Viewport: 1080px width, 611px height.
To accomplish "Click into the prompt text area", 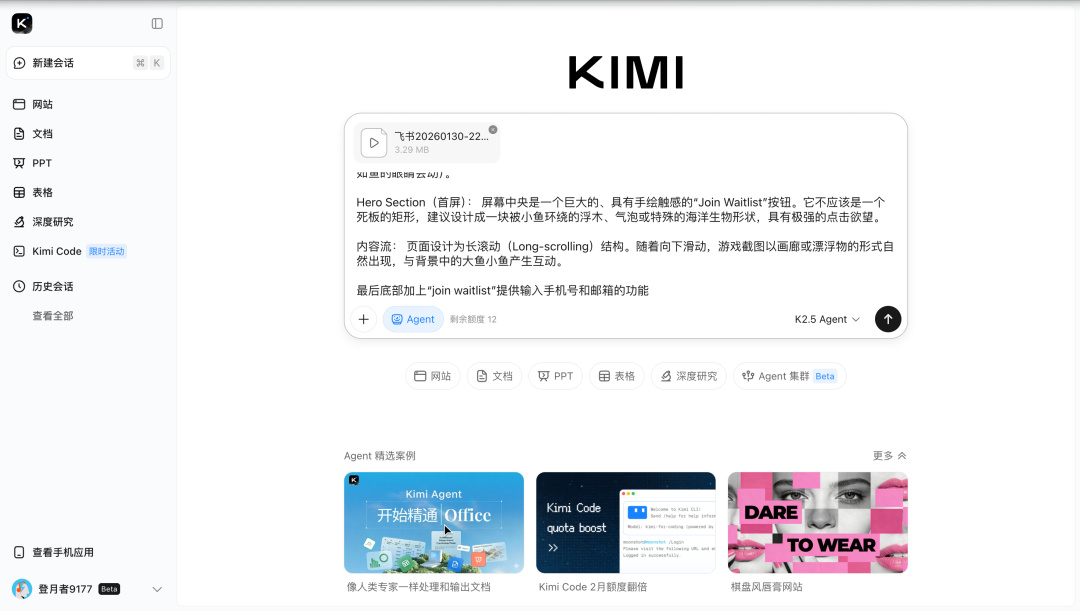I will tap(625, 234).
